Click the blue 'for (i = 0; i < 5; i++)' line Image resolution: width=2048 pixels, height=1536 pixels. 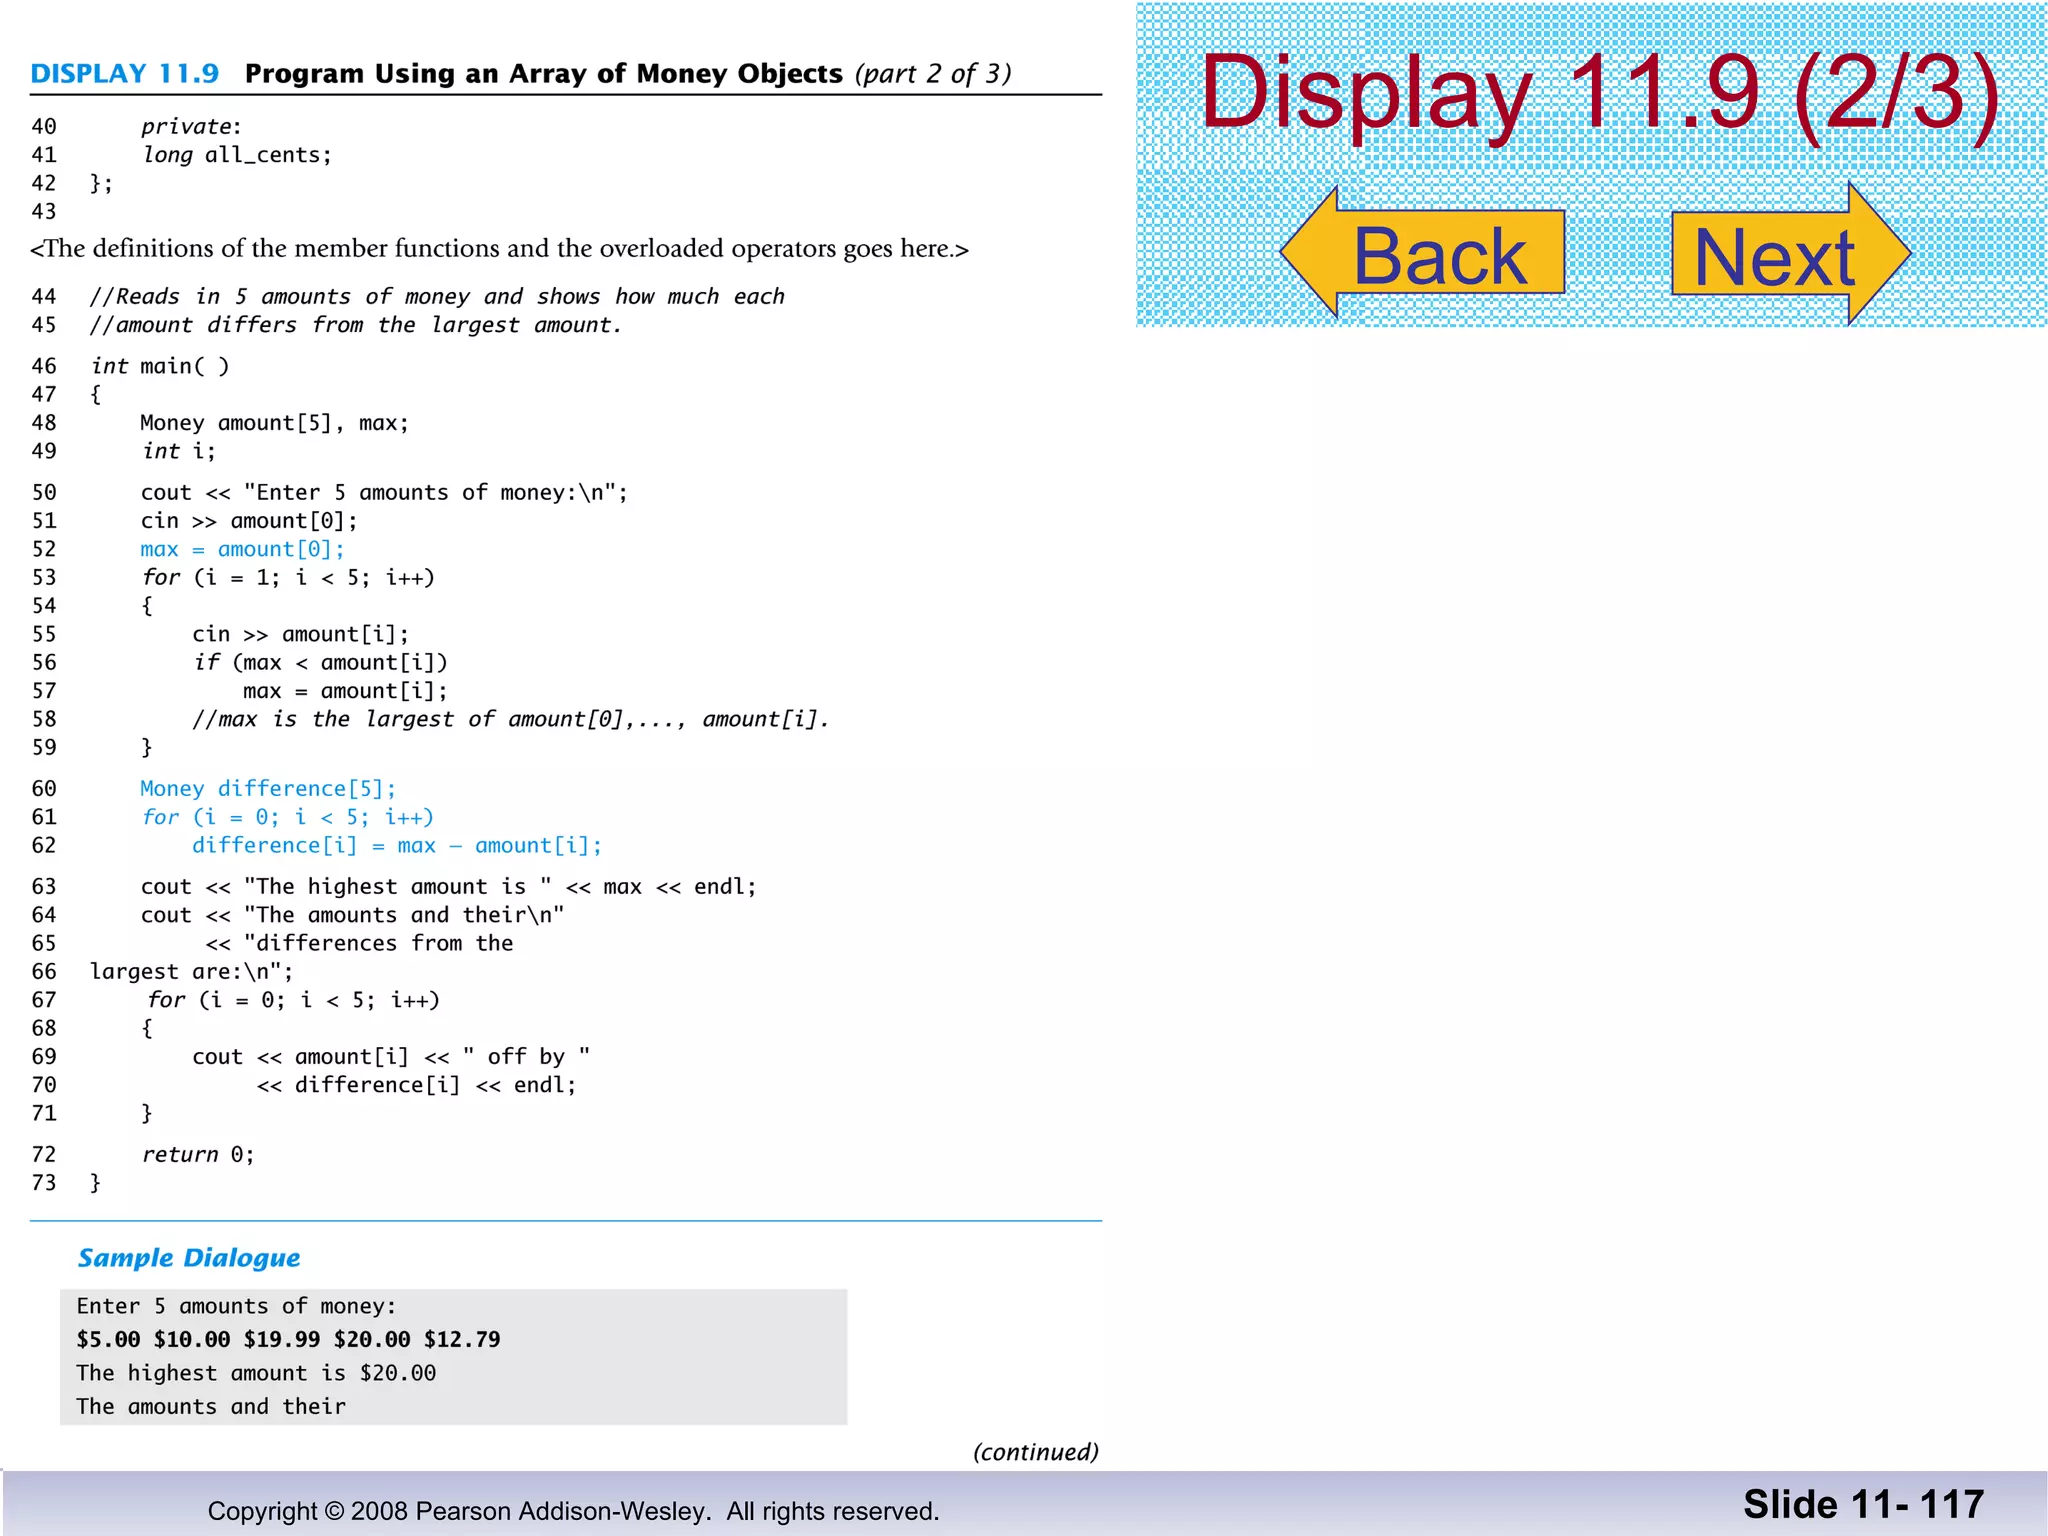pyautogui.click(x=288, y=817)
